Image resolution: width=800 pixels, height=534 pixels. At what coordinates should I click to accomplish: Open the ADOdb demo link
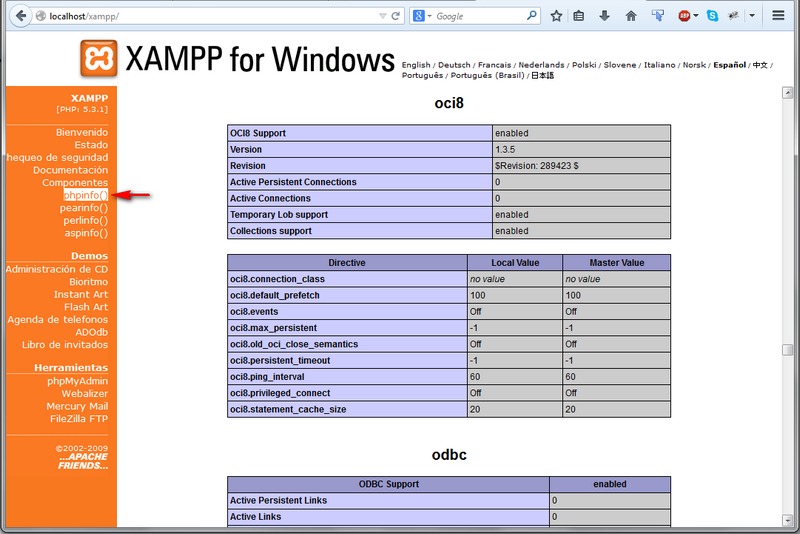pyautogui.click(x=92, y=332)
